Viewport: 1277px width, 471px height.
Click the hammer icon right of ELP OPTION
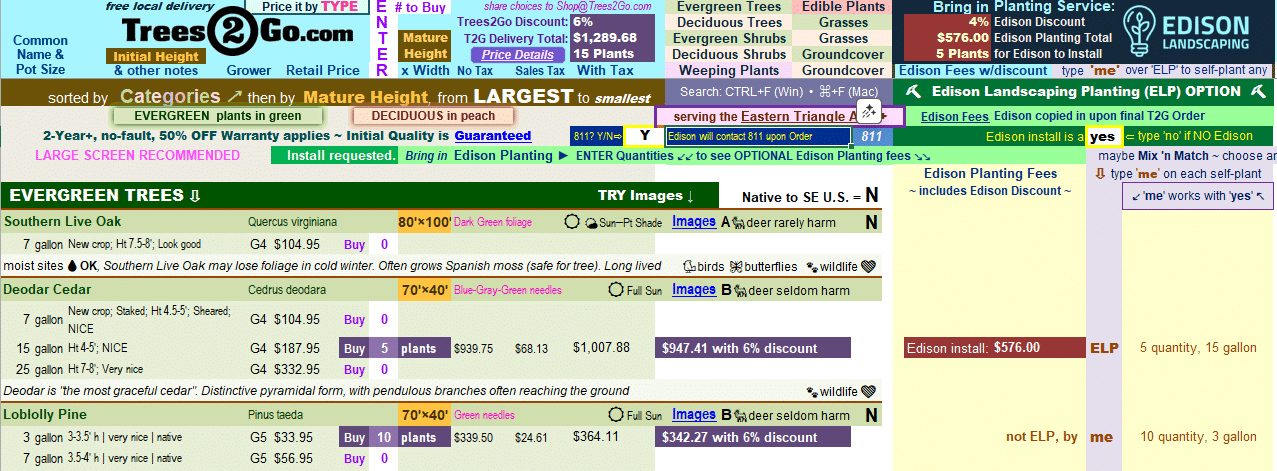pos(1256,91)
